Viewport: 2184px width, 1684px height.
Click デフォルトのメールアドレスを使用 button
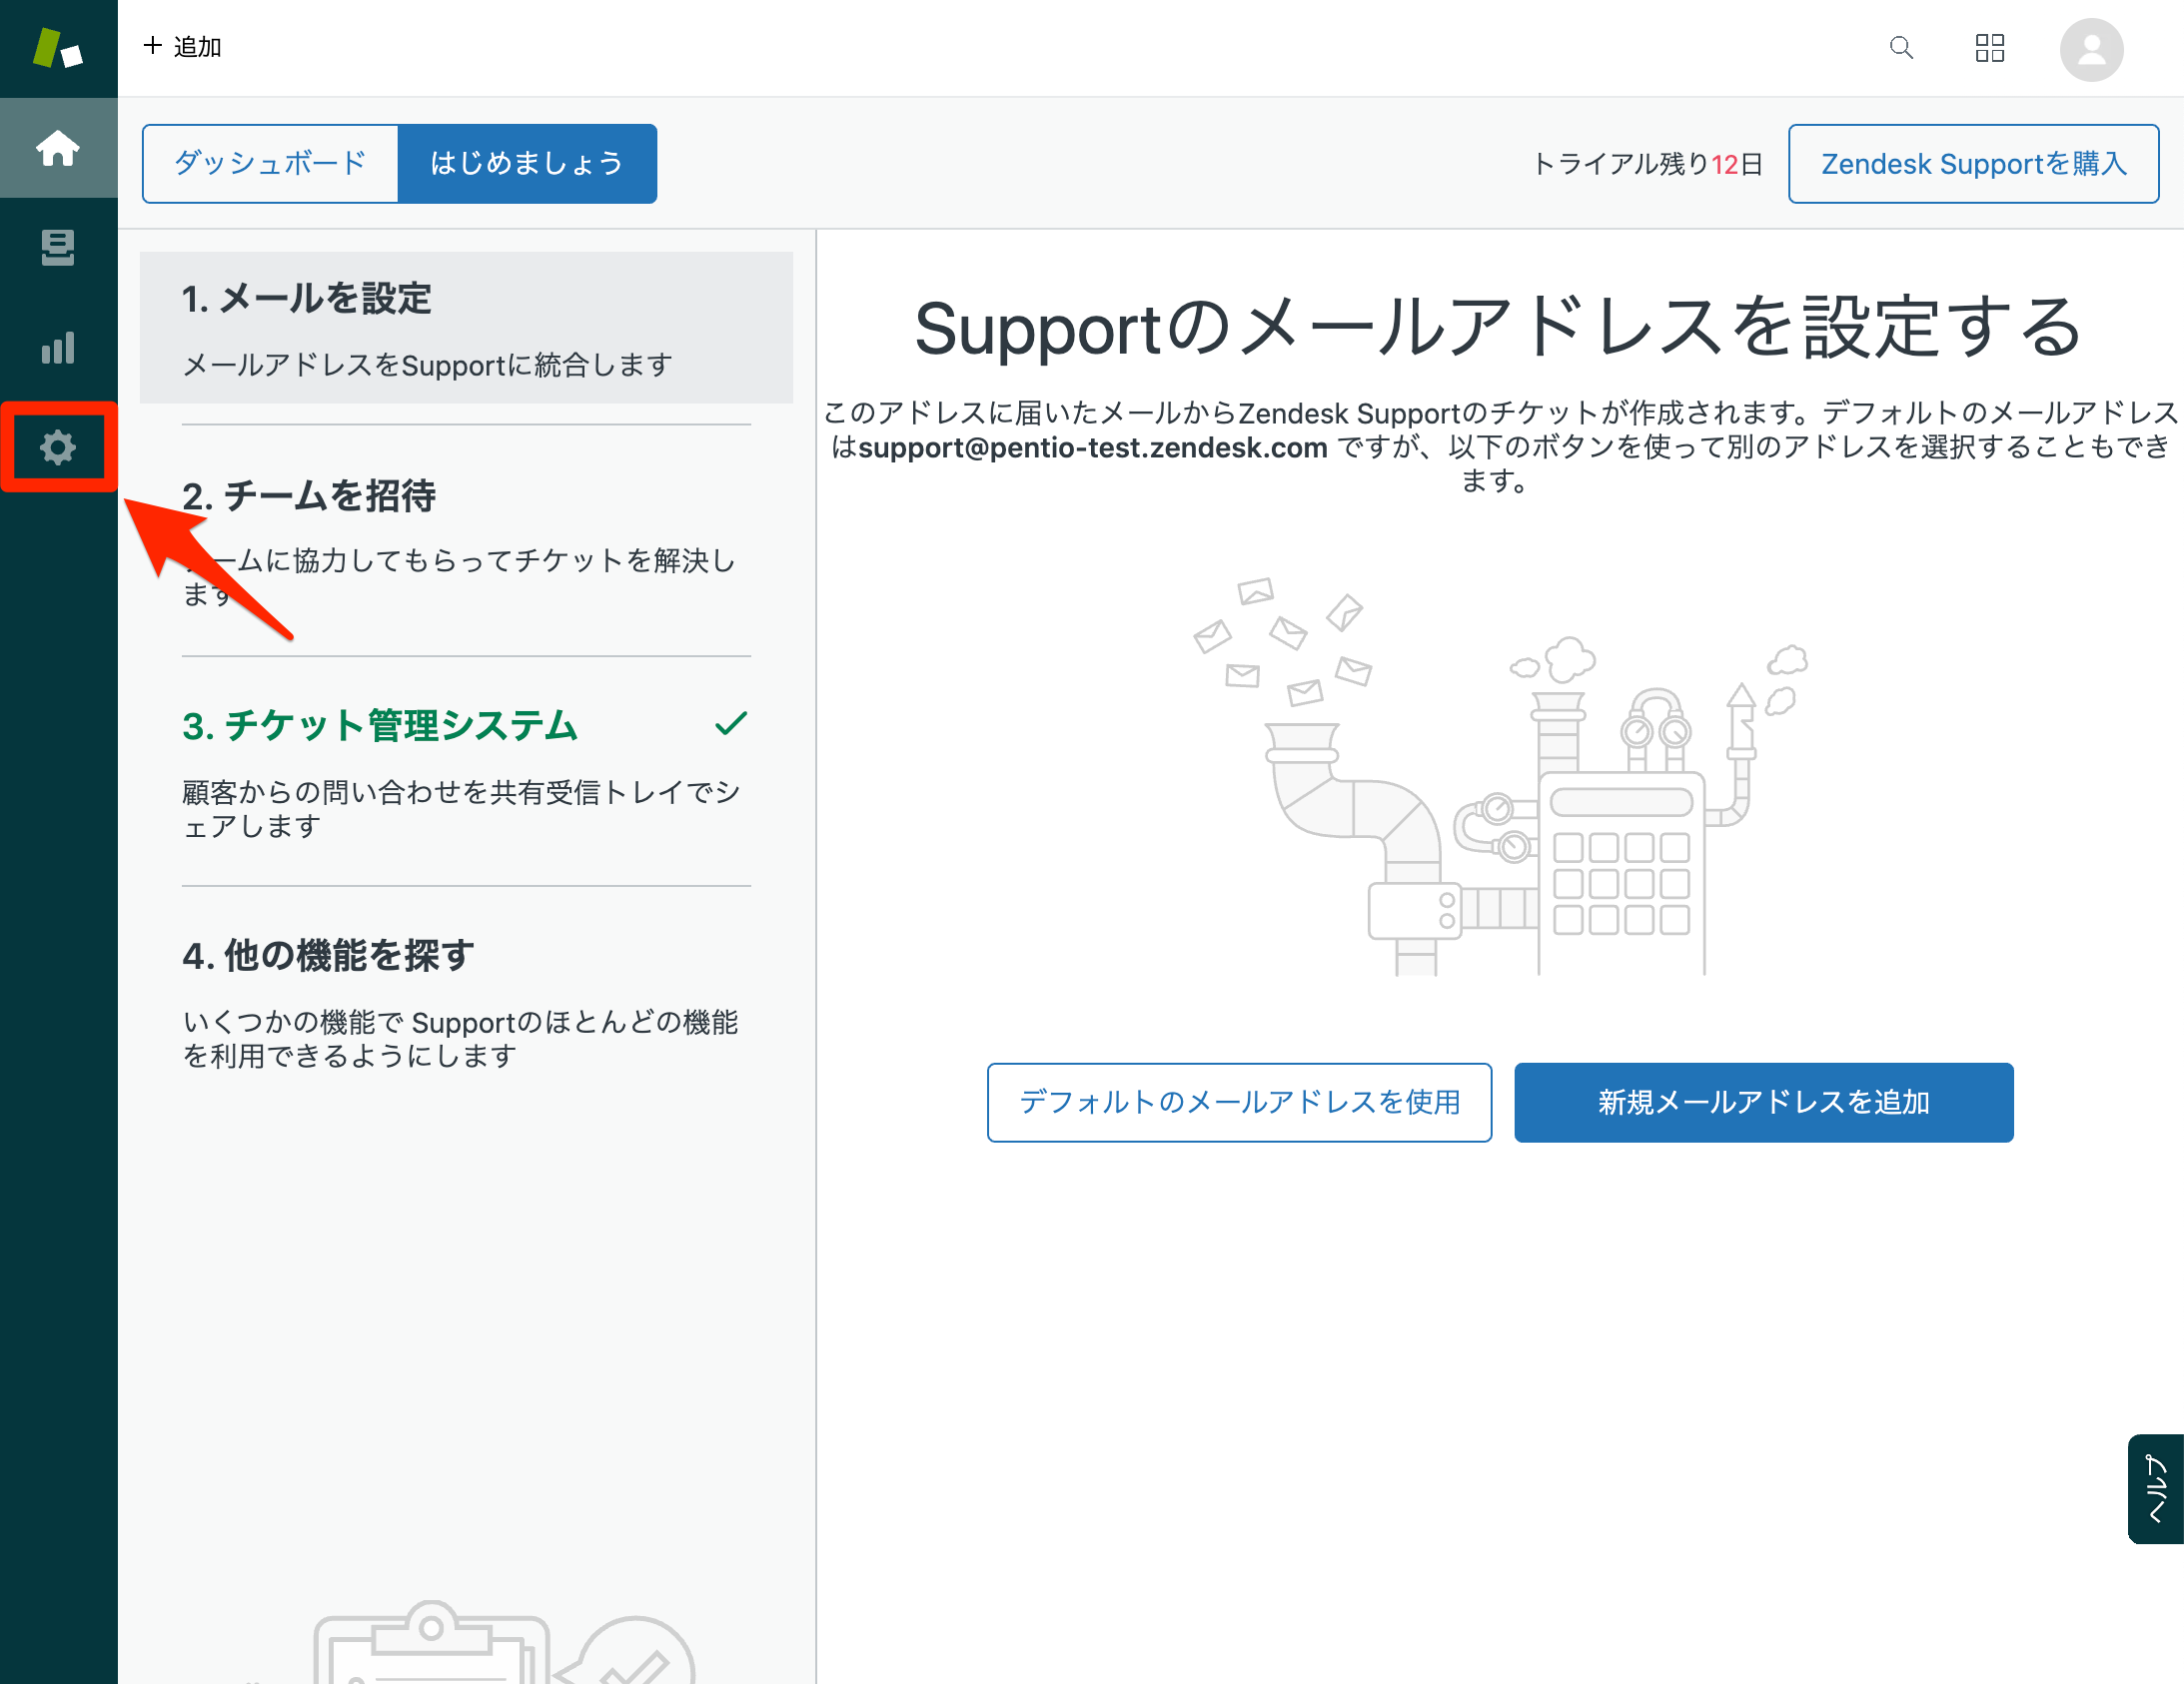click(x=1239, y=1102)
